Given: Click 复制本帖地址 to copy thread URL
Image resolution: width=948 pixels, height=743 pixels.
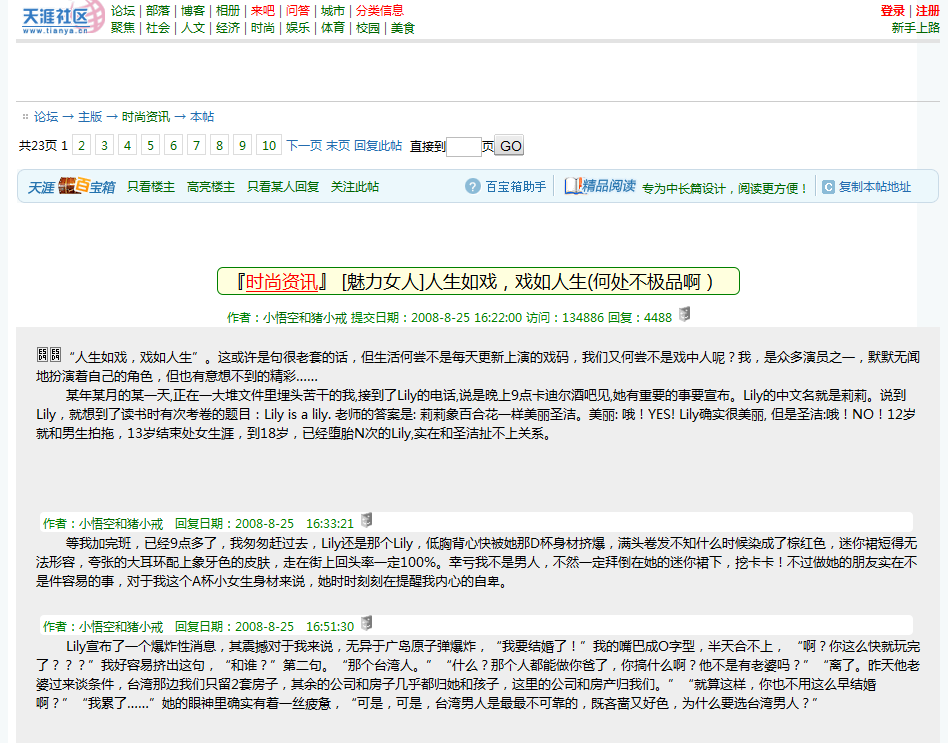Looking at the screenshot, I should click(x=875, y=187).
